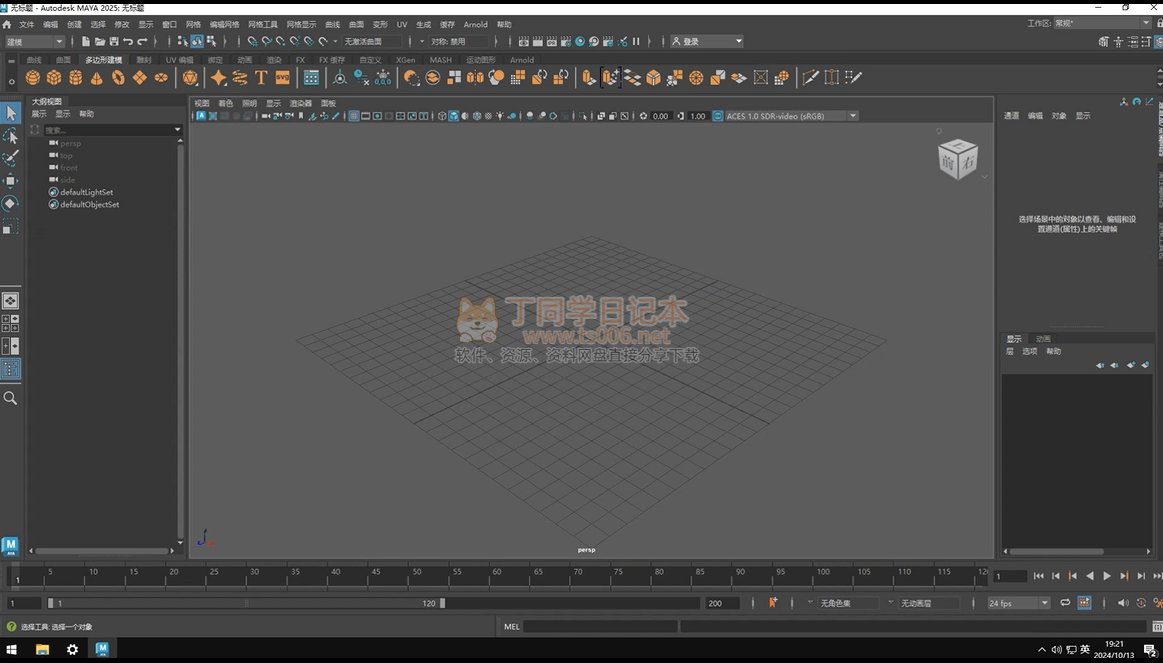
Task: Create a polygon cube from the shelf
Action: click(x=54, y=78)
